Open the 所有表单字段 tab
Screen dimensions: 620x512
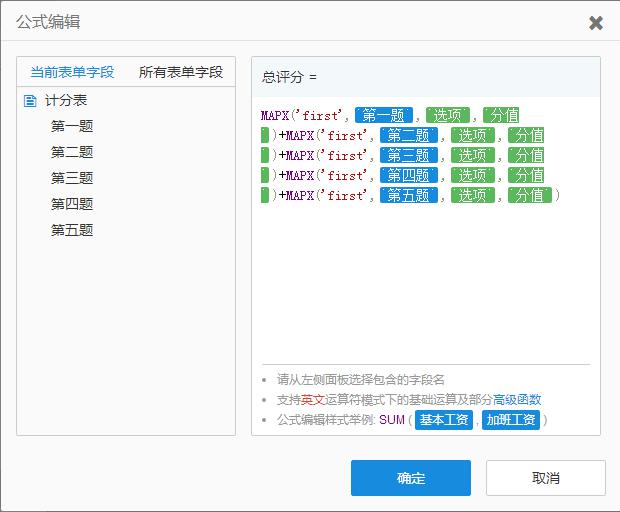click(180, 72)
